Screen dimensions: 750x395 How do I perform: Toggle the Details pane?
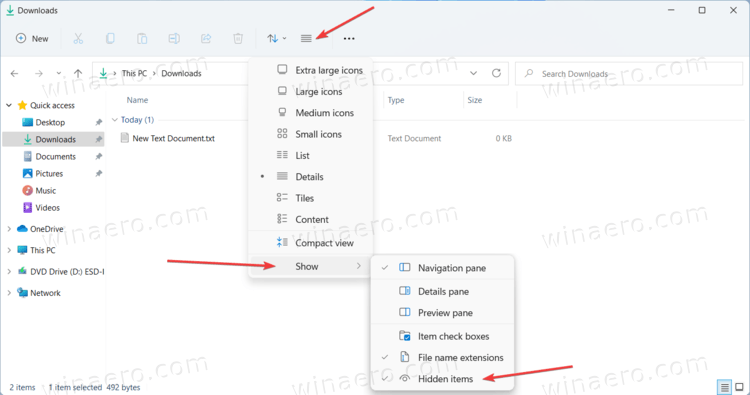(442, 292)
